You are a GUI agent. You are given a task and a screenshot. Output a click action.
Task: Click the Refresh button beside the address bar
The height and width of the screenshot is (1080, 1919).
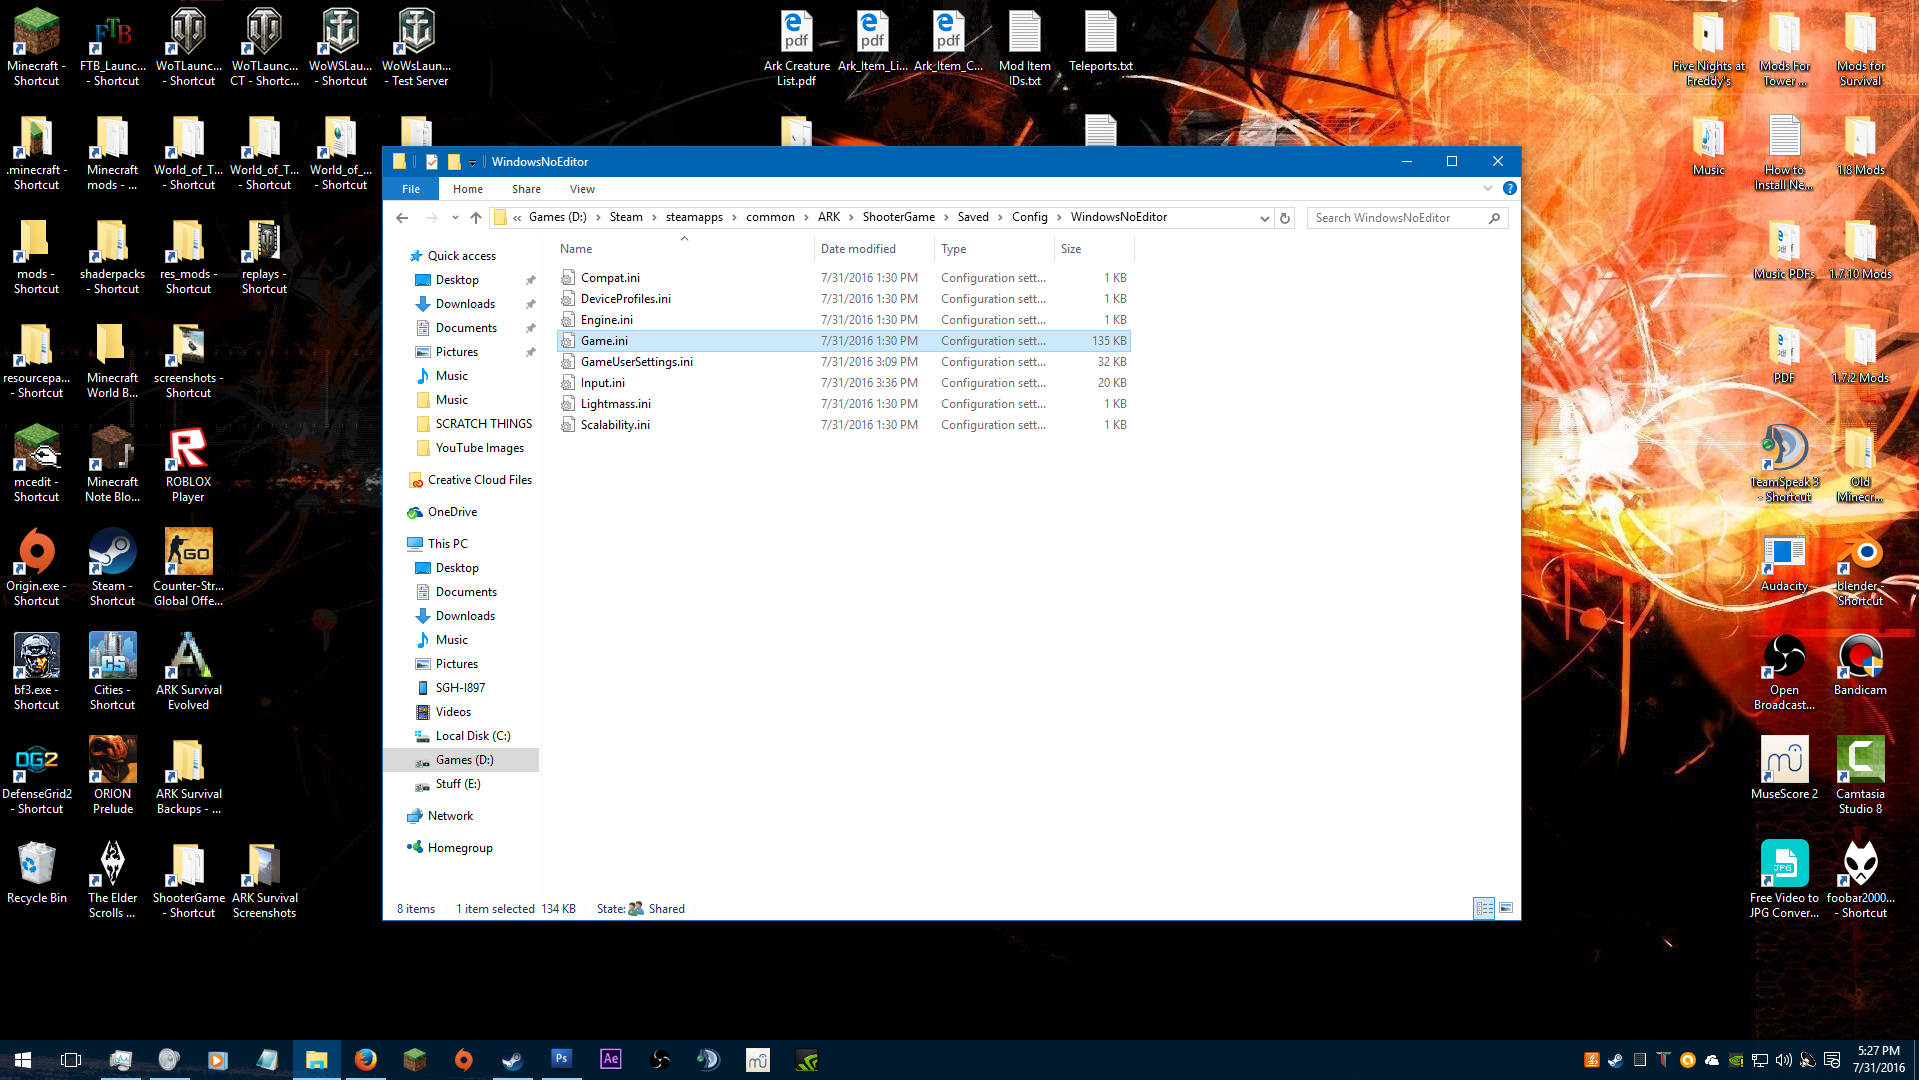[x=1285, y=218]
